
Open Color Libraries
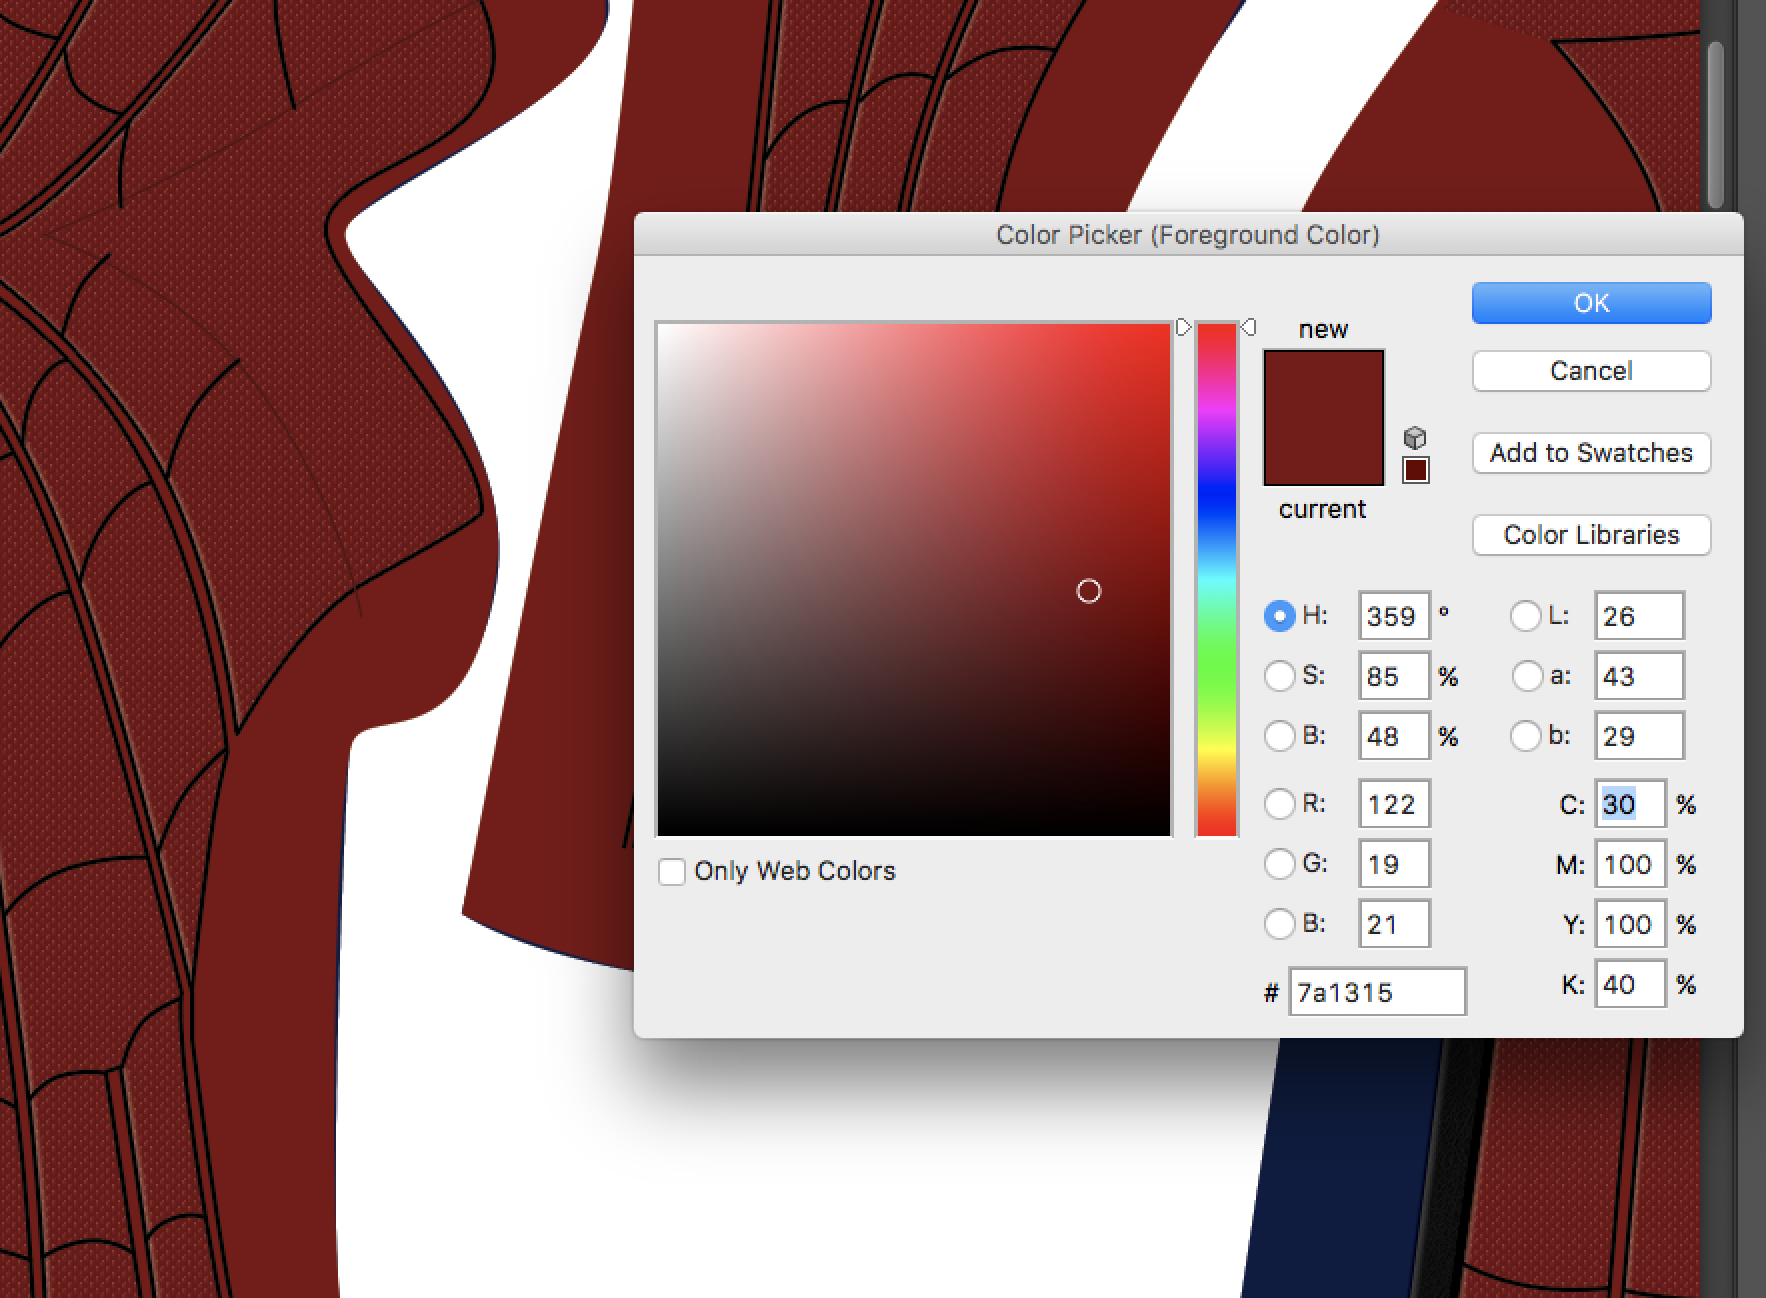tap(1591, 535)
